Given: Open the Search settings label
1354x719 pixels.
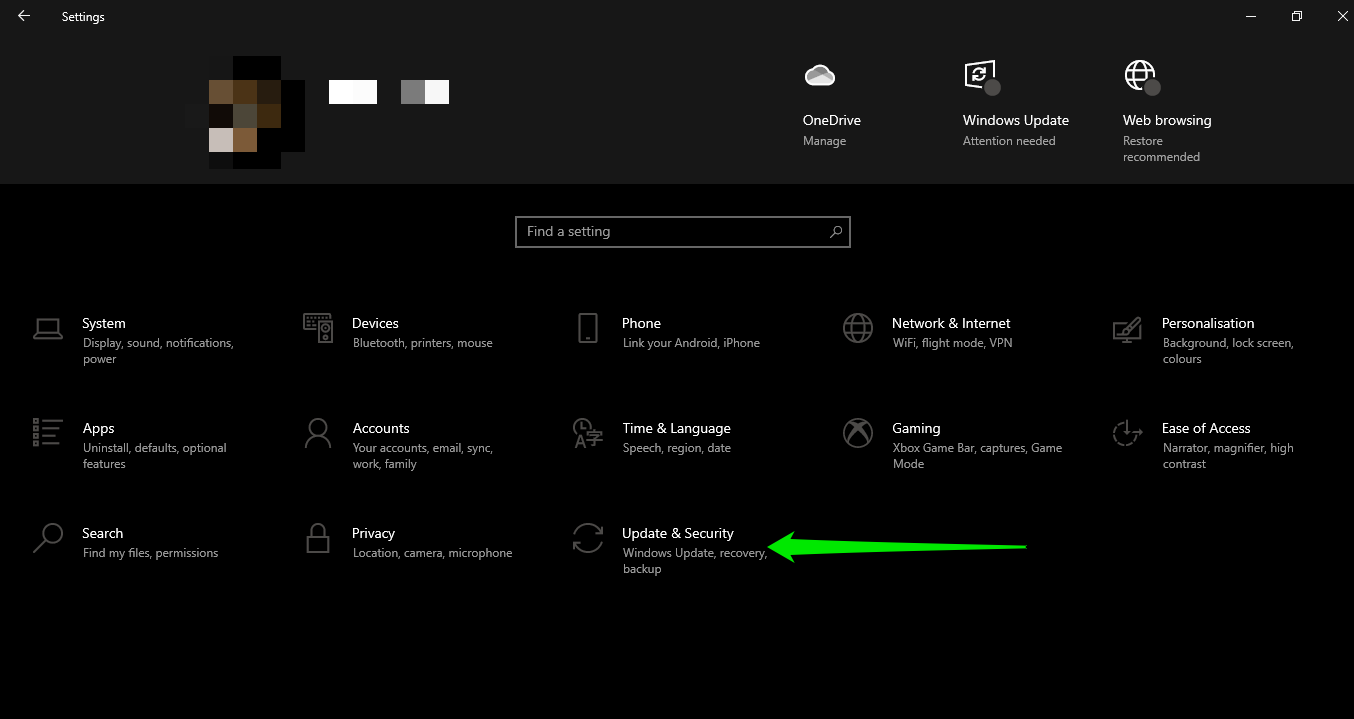Looking at the screenshot, I should pyautogui.click(x=103, y=533).
